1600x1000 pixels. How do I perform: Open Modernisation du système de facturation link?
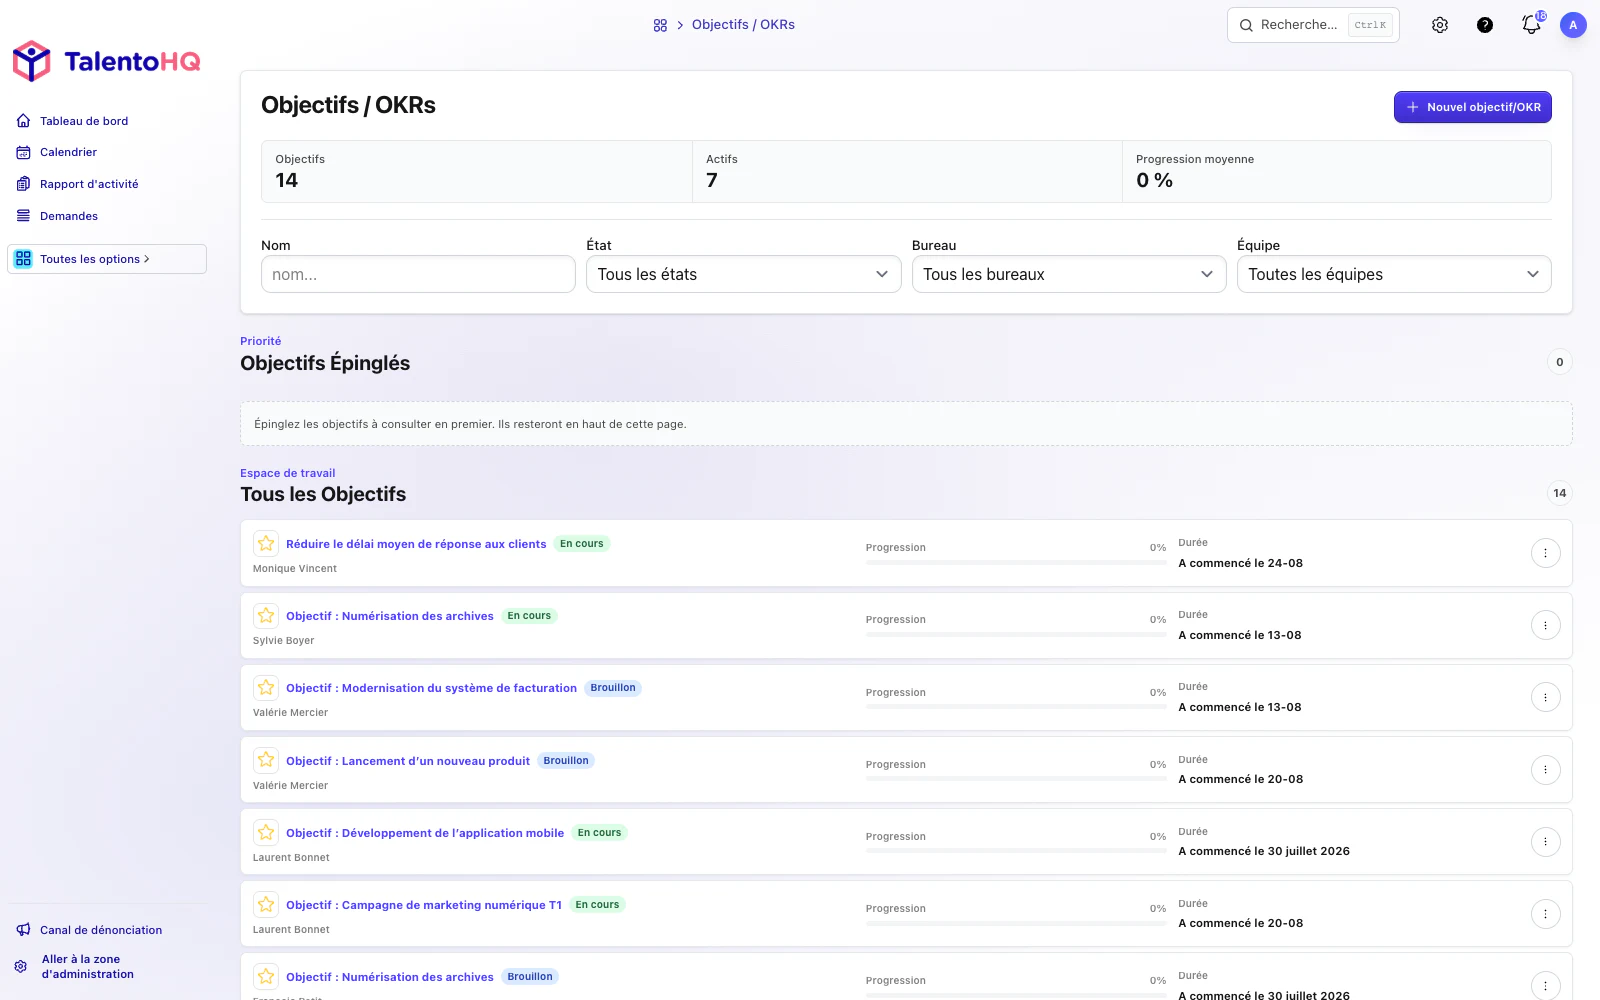[x=431, y=688]
